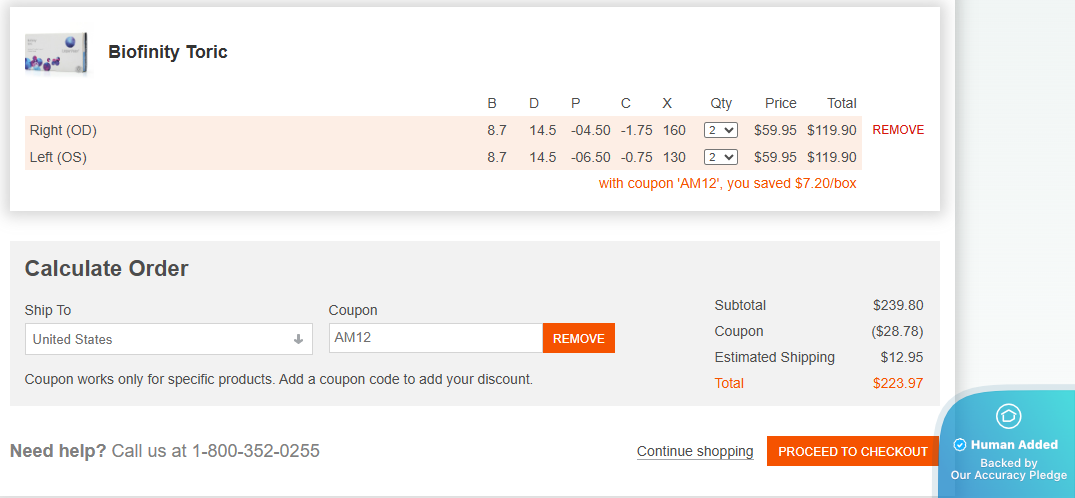Click the house icon in Human Added badge

tap(1008, 416)
